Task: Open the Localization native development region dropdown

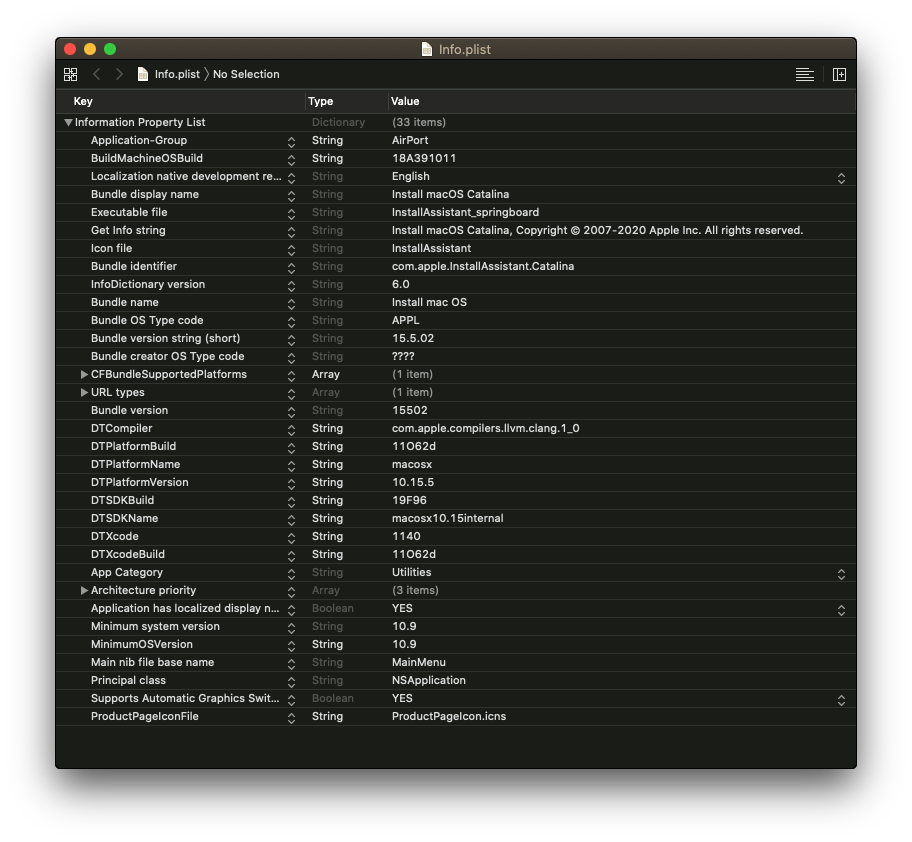Action: [841, 177]
